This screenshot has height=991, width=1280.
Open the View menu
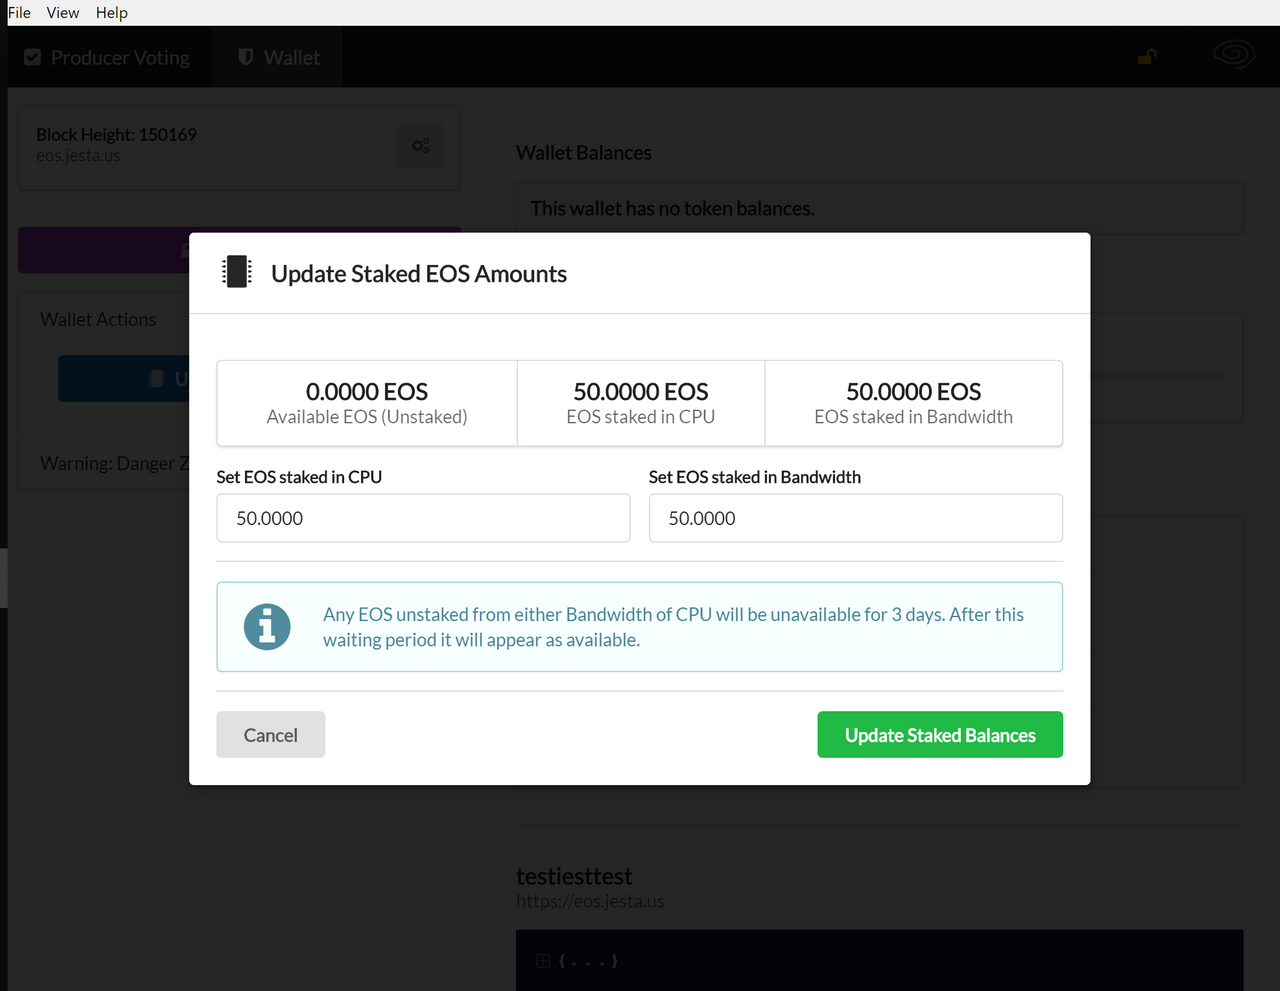[63, 13]
